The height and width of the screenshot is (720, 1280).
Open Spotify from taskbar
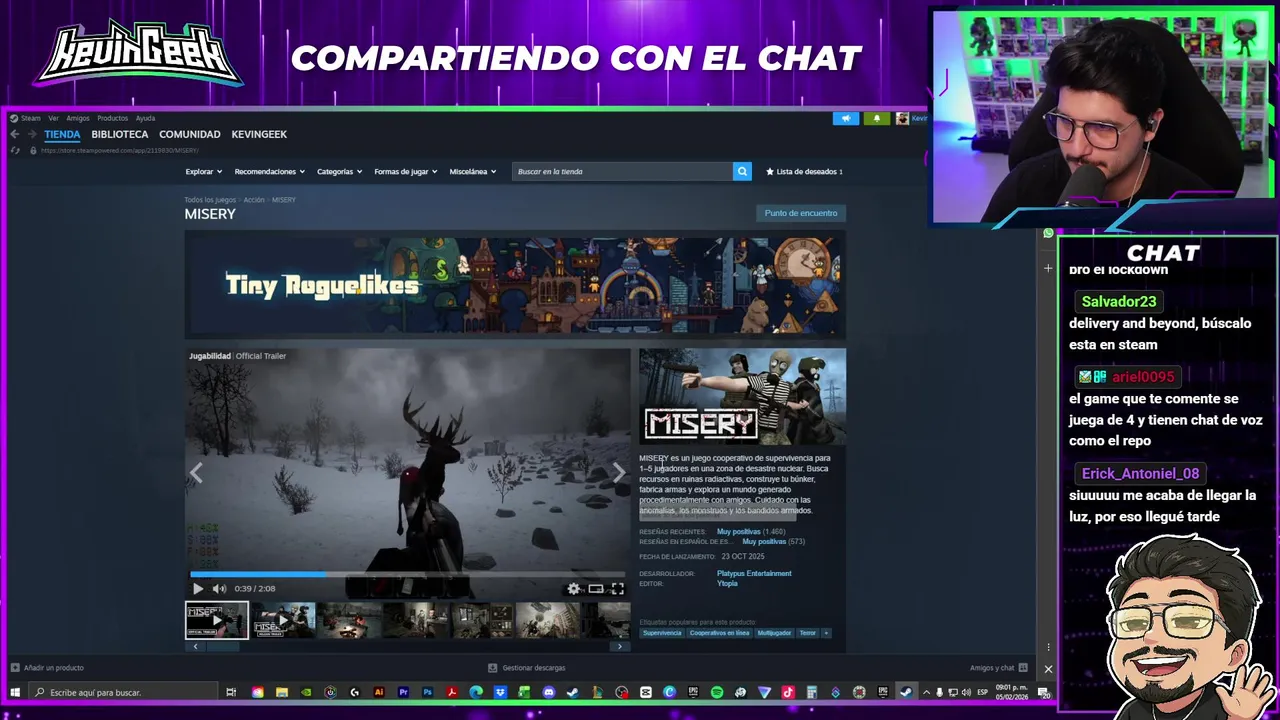(717, 692)
